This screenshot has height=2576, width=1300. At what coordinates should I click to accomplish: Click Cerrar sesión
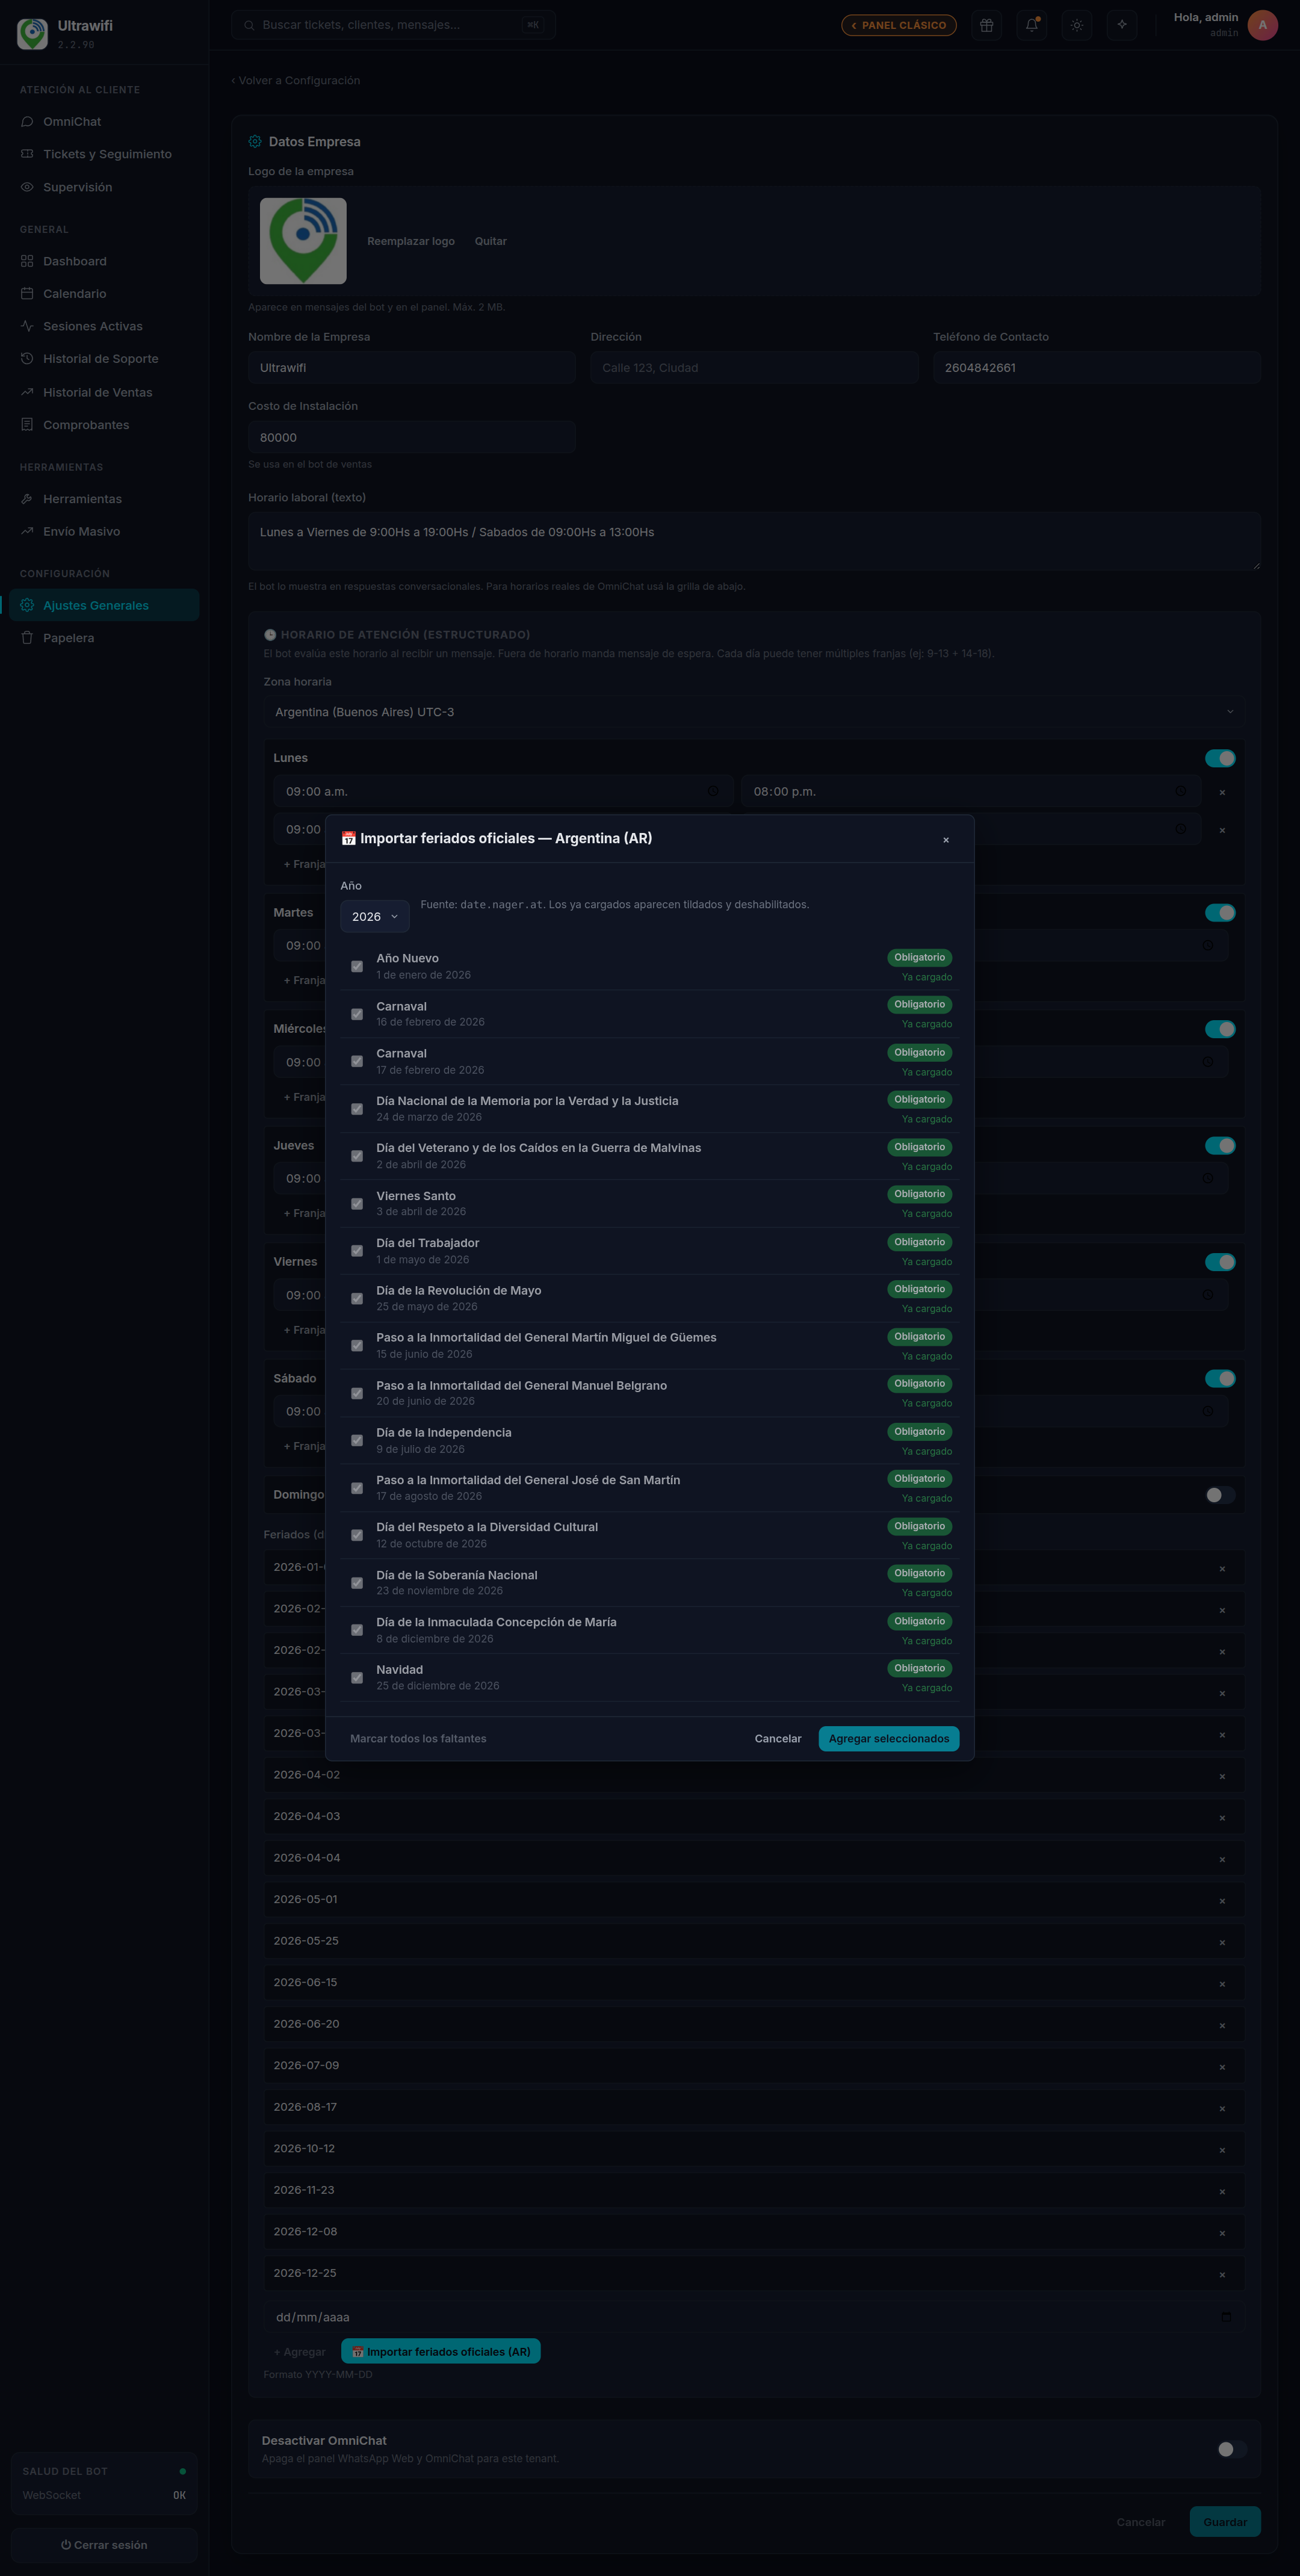pos(104,2545)
